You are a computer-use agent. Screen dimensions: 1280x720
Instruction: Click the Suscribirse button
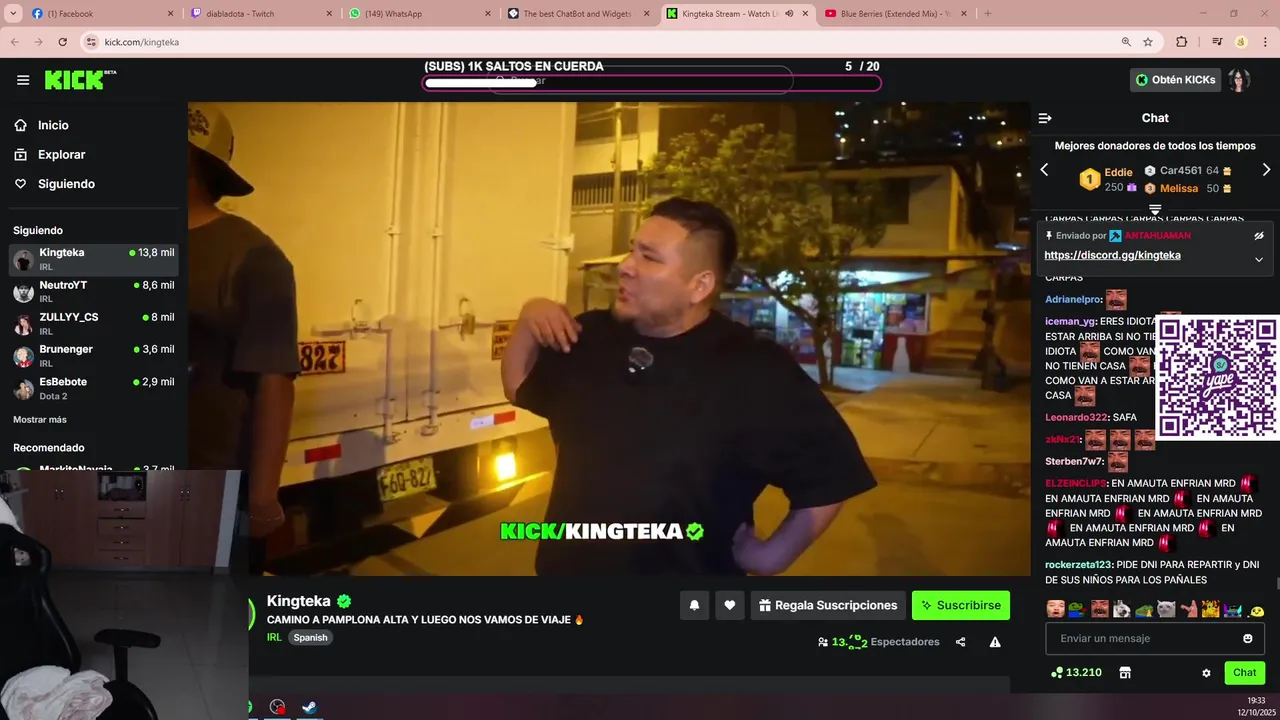point(961,605)
